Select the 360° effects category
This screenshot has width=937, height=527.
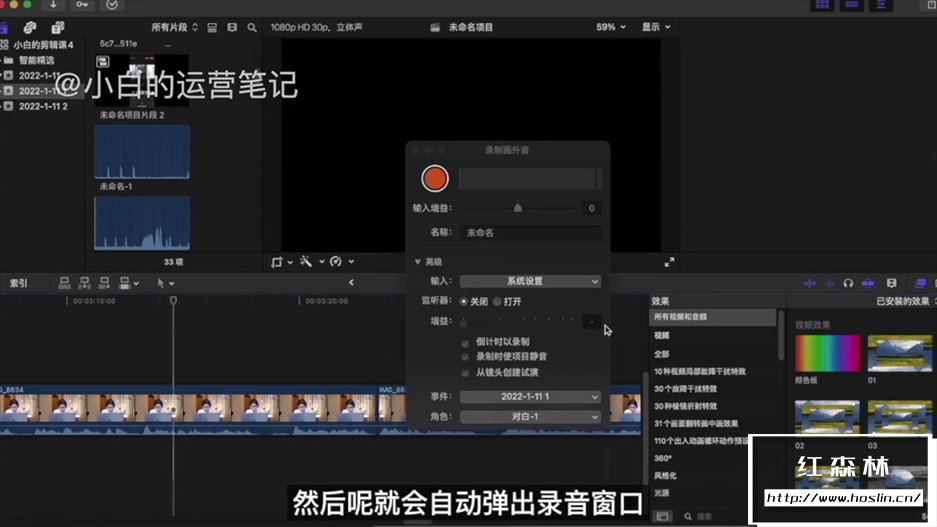(663, 458)
